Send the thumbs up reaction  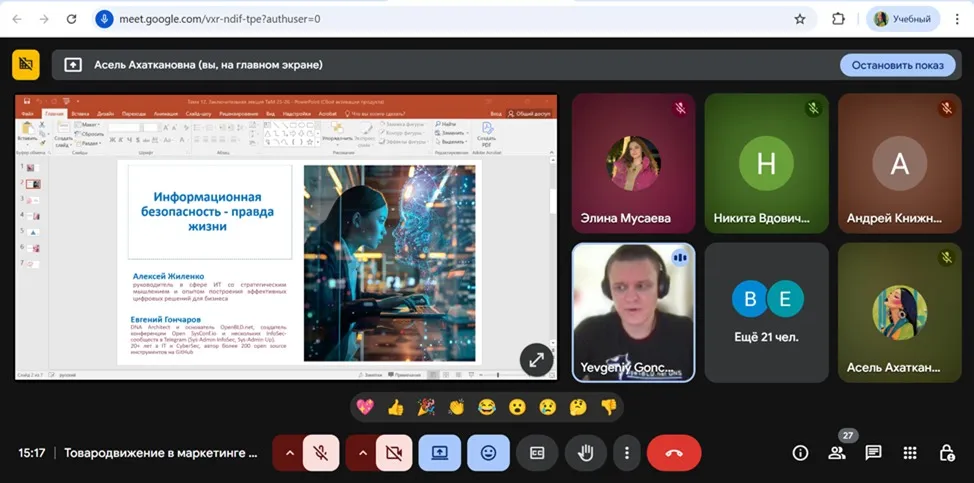395,407
